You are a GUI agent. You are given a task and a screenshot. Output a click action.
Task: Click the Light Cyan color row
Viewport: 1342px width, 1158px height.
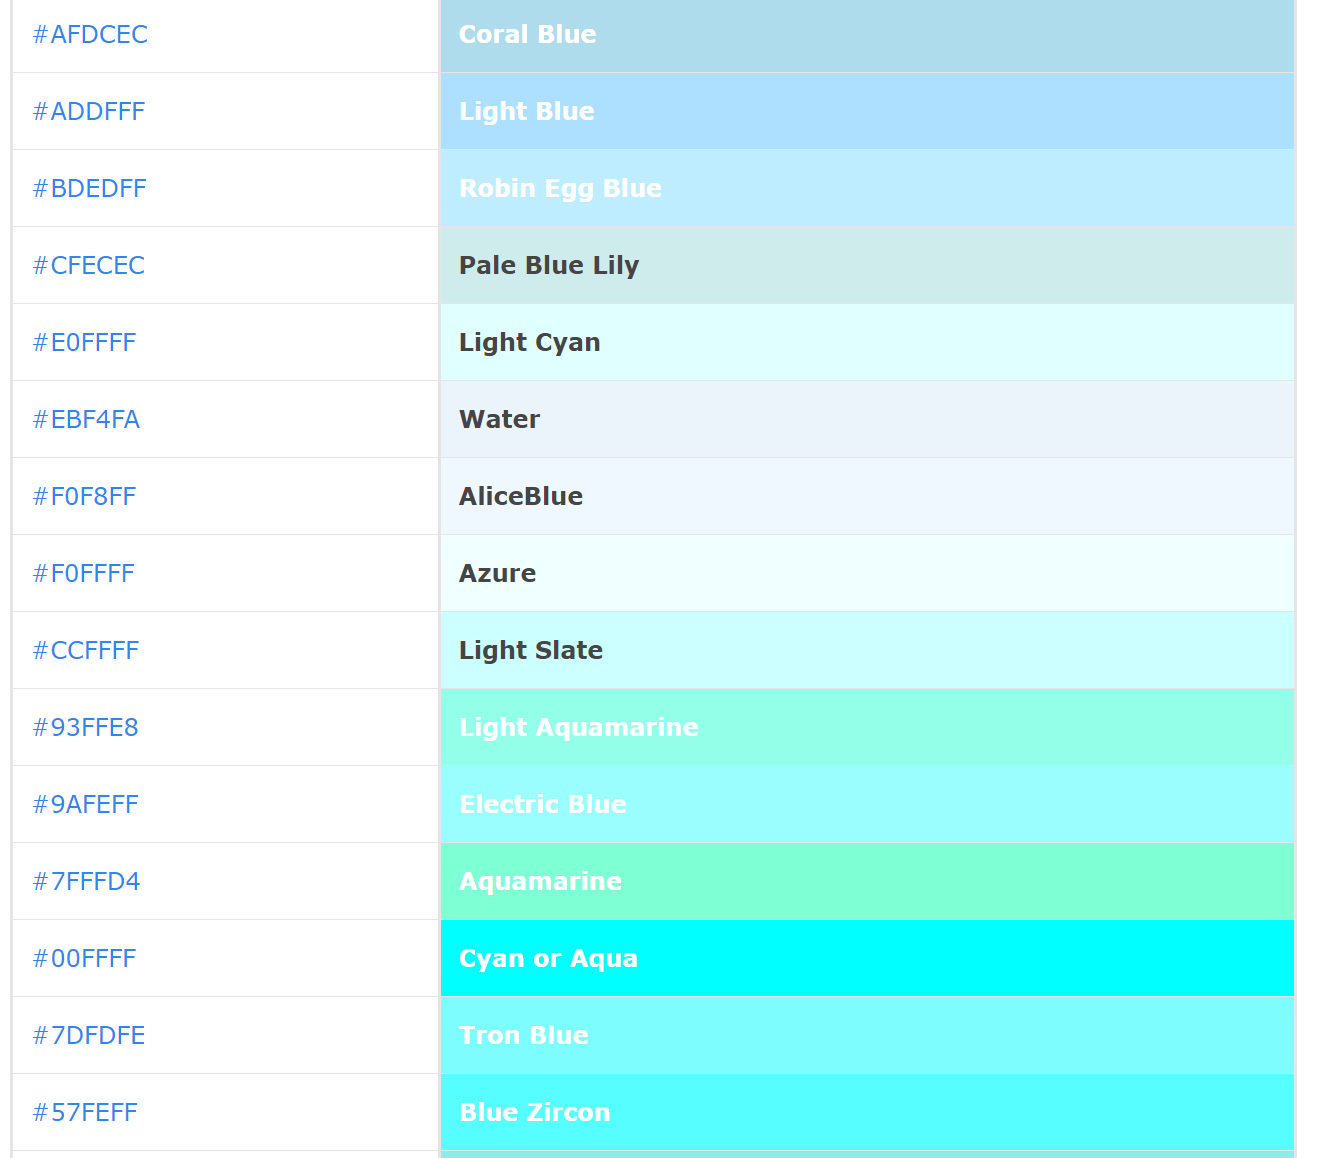point(866,343)
